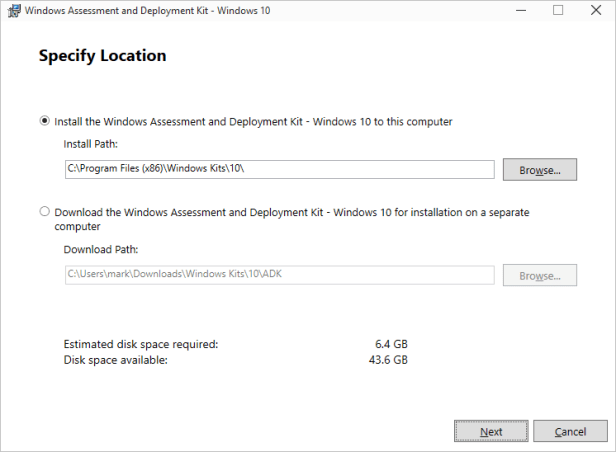
Task: Click the Specify Location heading
Action: (x=102, y=56)
